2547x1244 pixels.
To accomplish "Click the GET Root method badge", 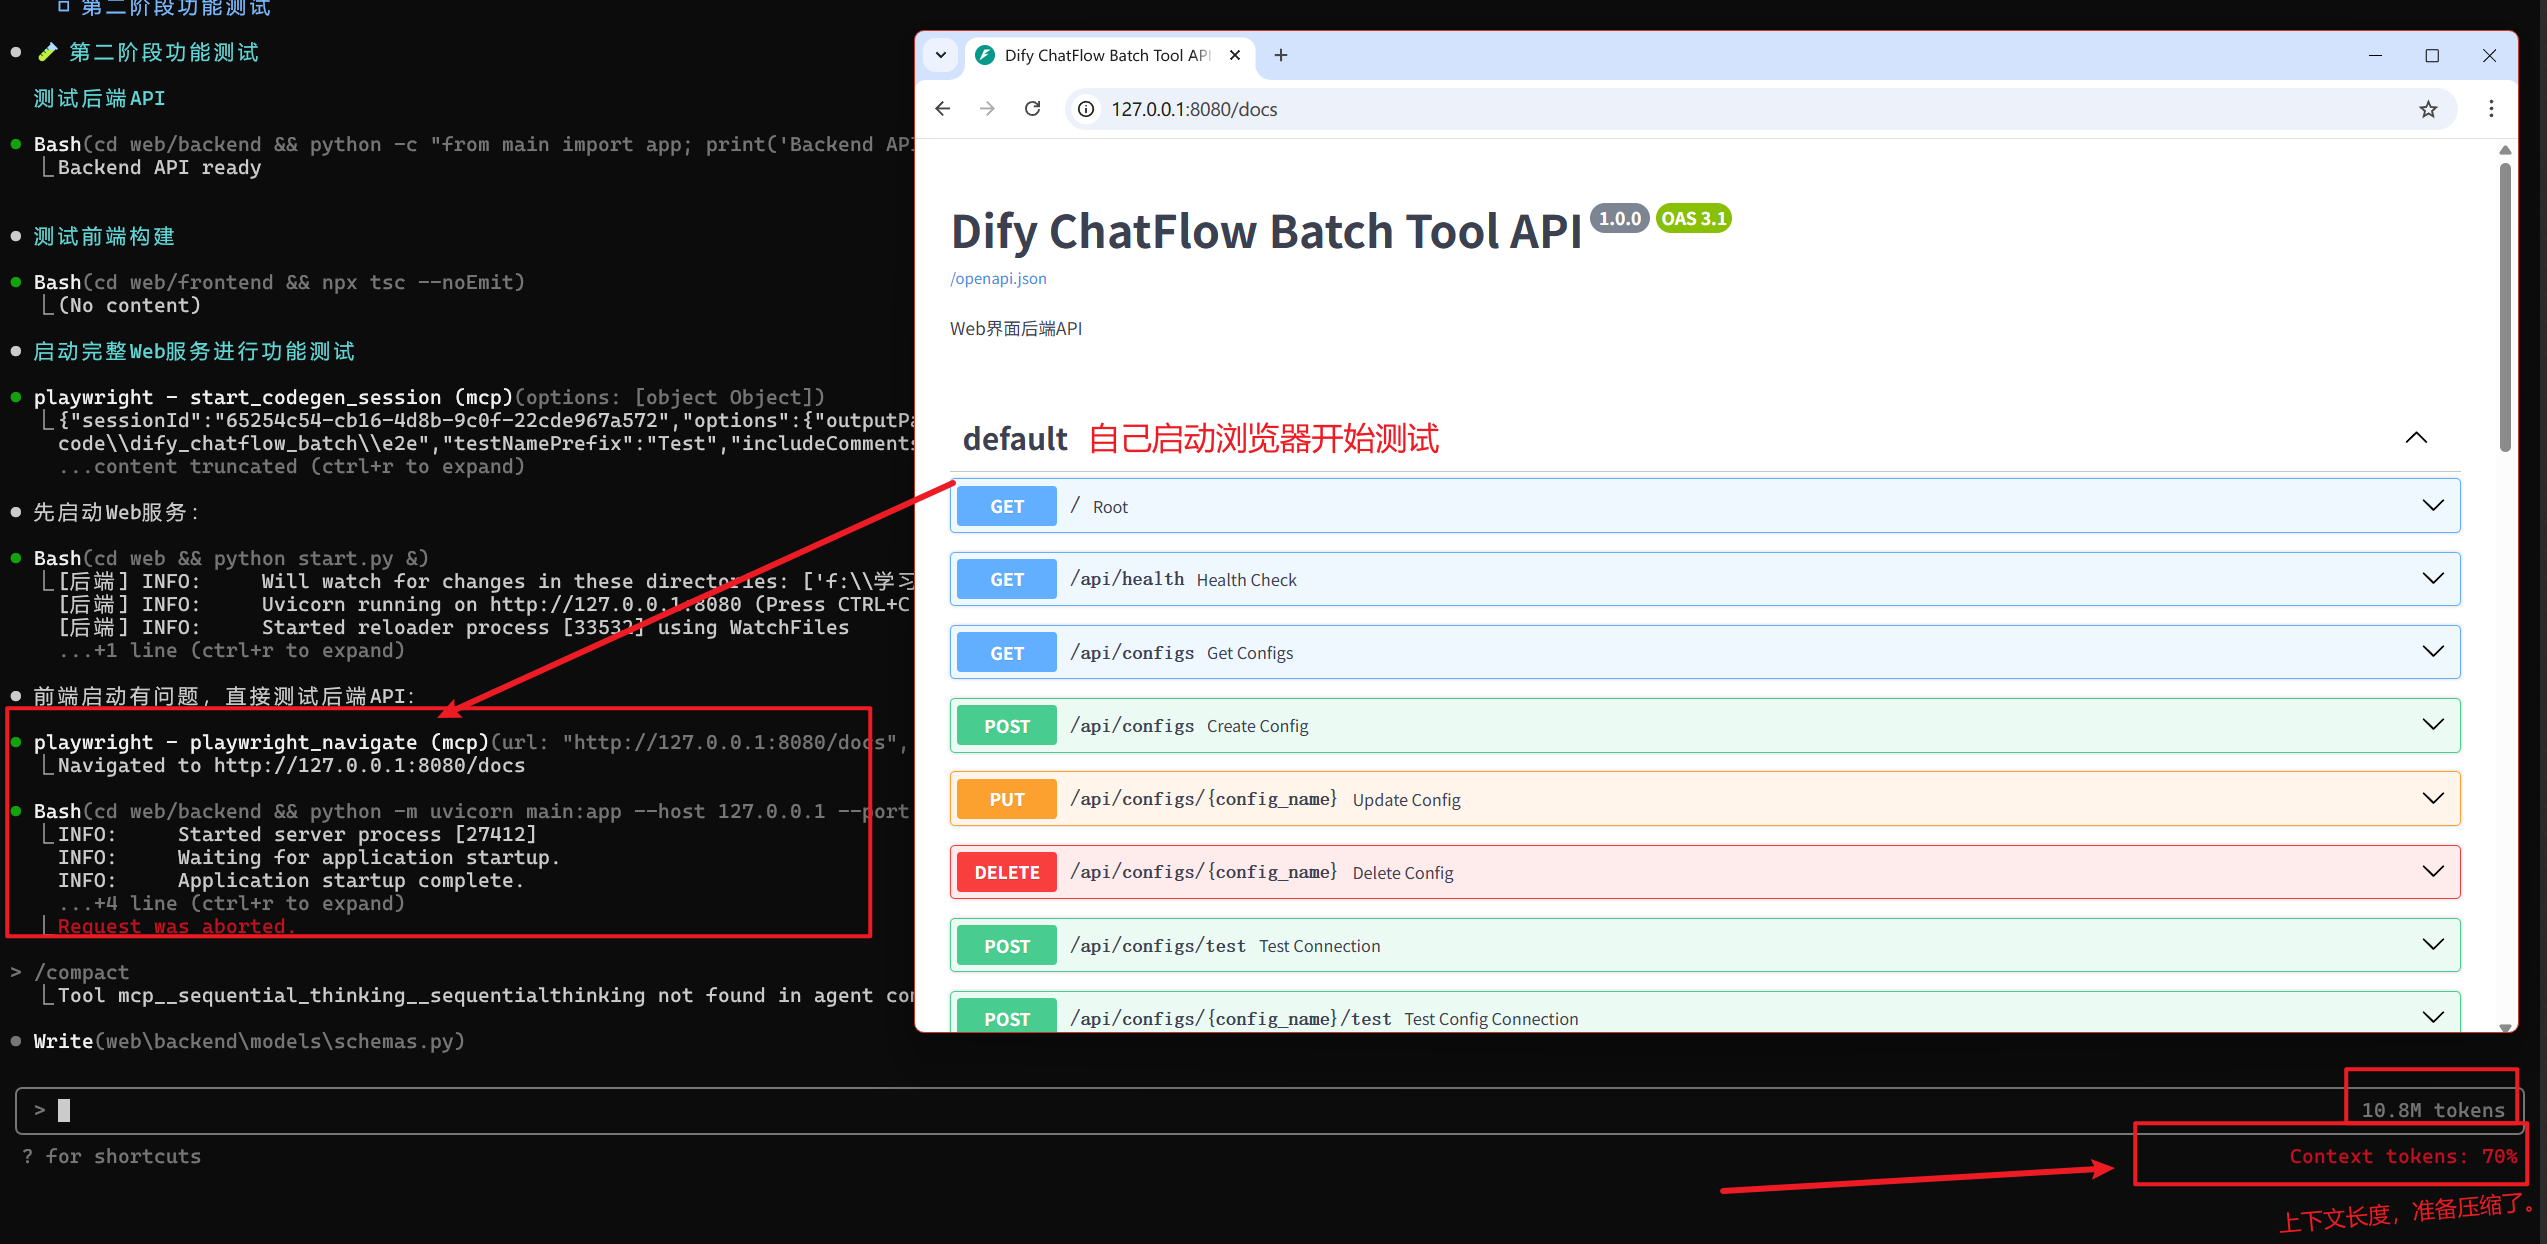I will 1006,507.
